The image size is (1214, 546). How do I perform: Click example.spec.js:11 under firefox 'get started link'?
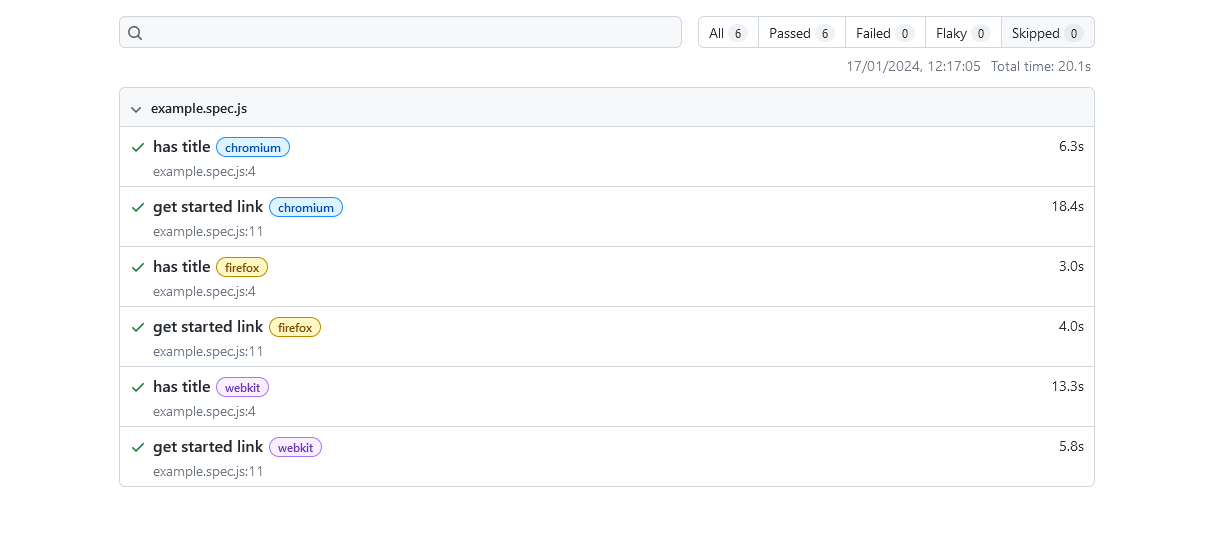point(208,351)
